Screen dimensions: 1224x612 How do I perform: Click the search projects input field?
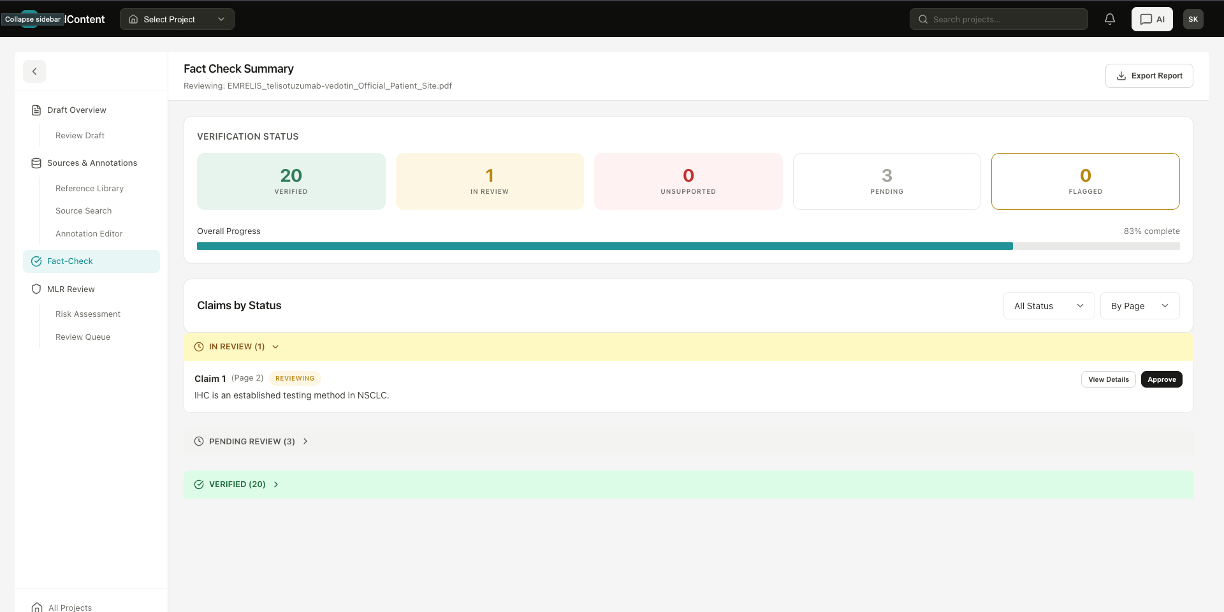tap(998, 19)
